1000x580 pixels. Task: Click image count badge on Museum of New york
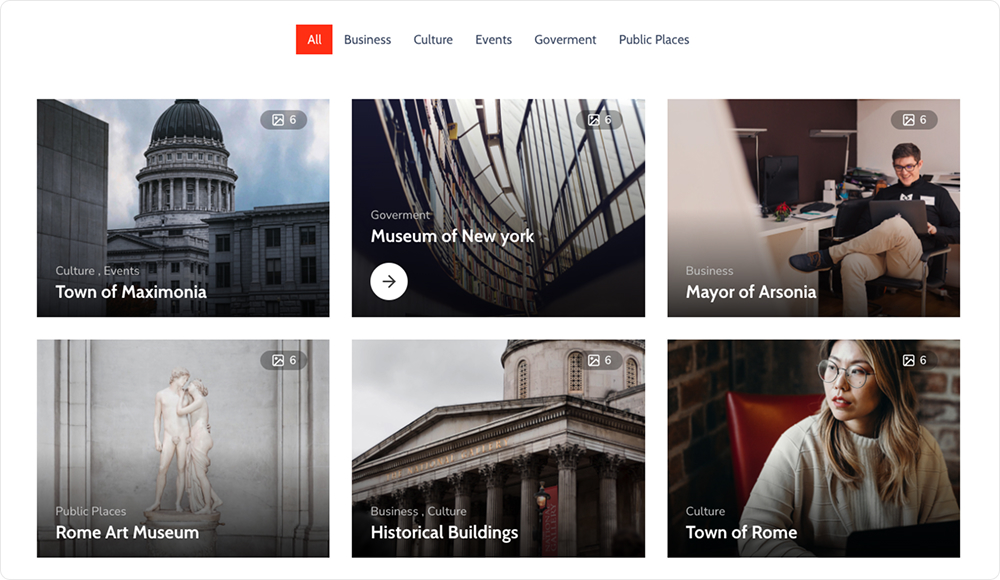[599, 120]
